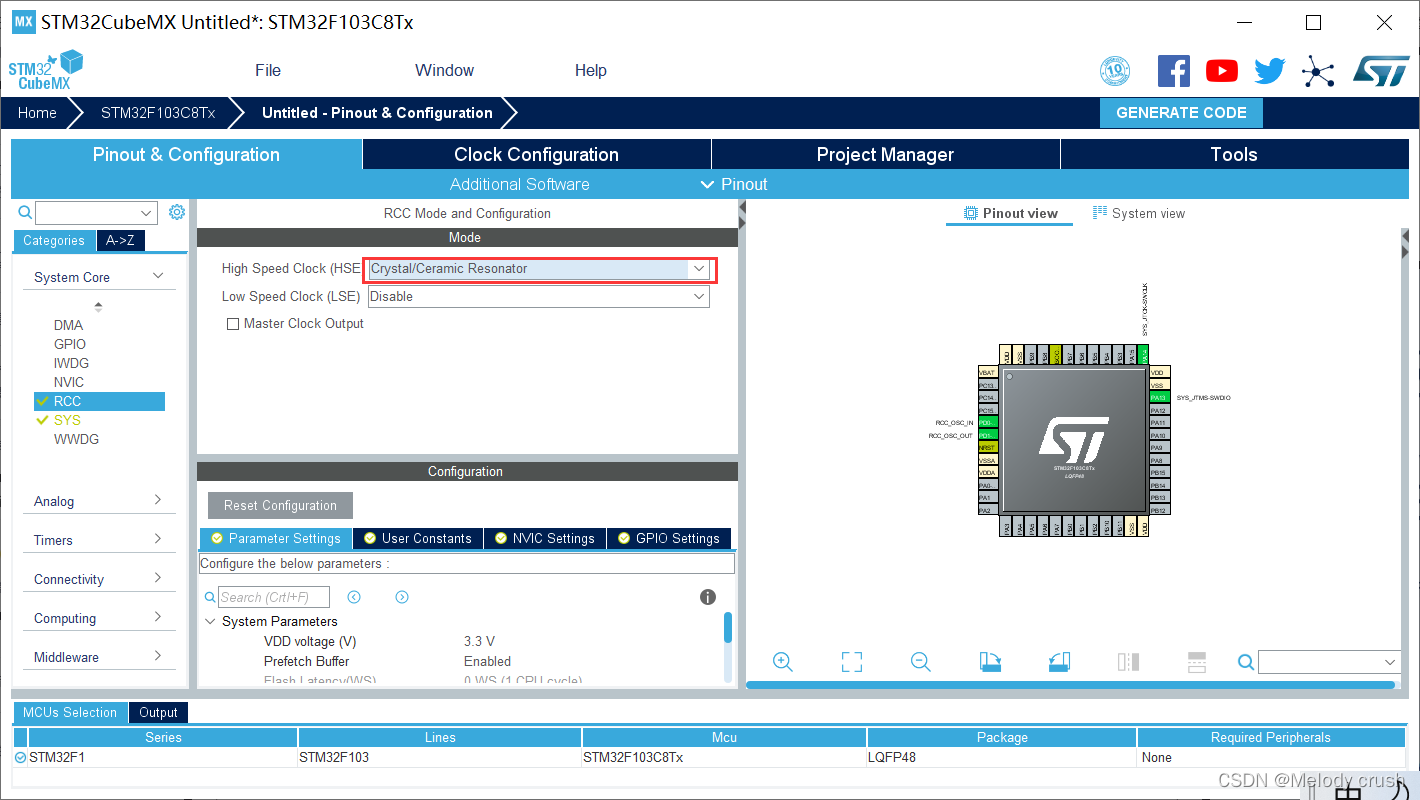Select GPIO in System Core
This screenshot has height=800, width=1420.
coord(70,344)
